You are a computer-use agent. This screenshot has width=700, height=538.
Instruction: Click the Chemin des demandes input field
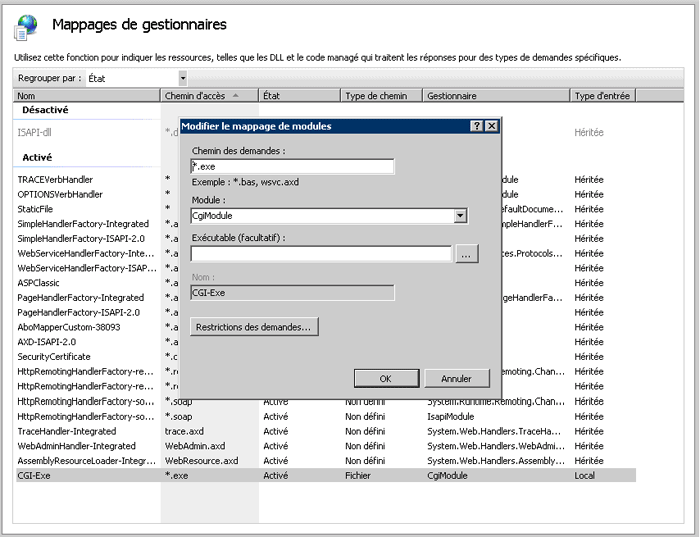click(x=292, y=167)
